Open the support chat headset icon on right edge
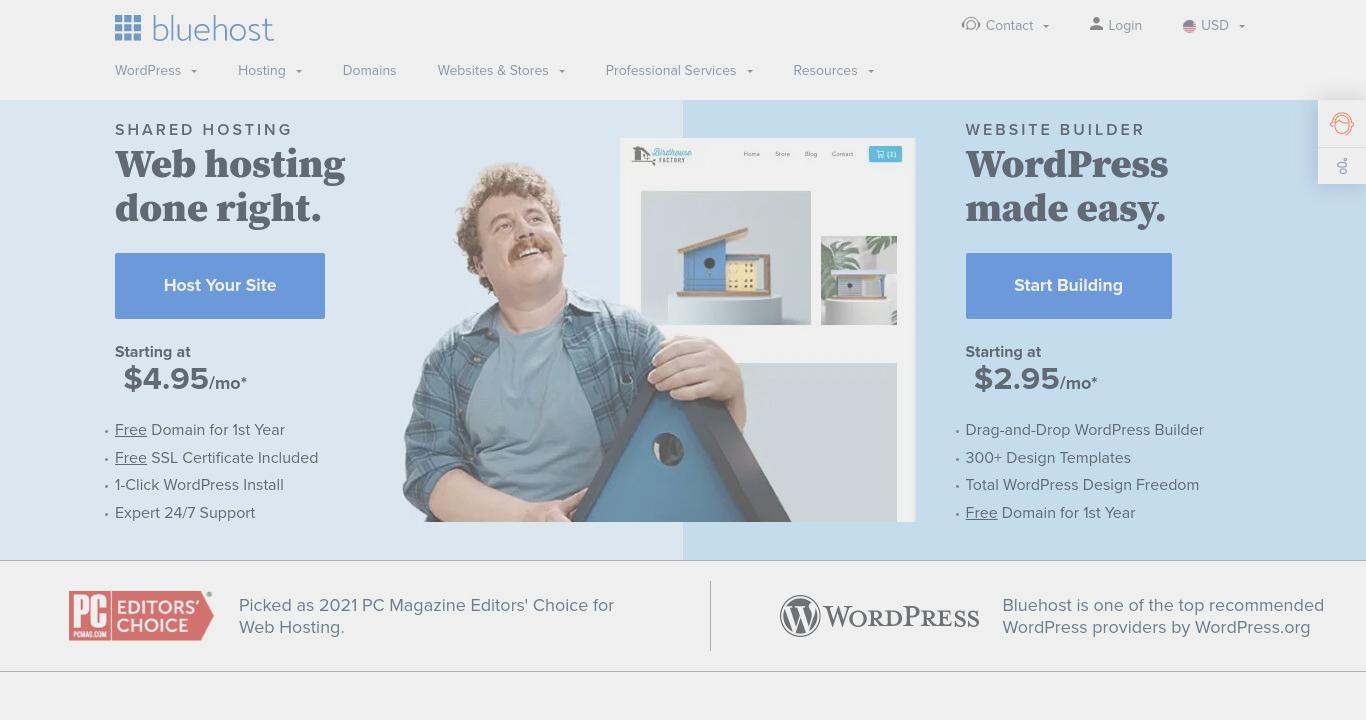 tap(1342, 124)
